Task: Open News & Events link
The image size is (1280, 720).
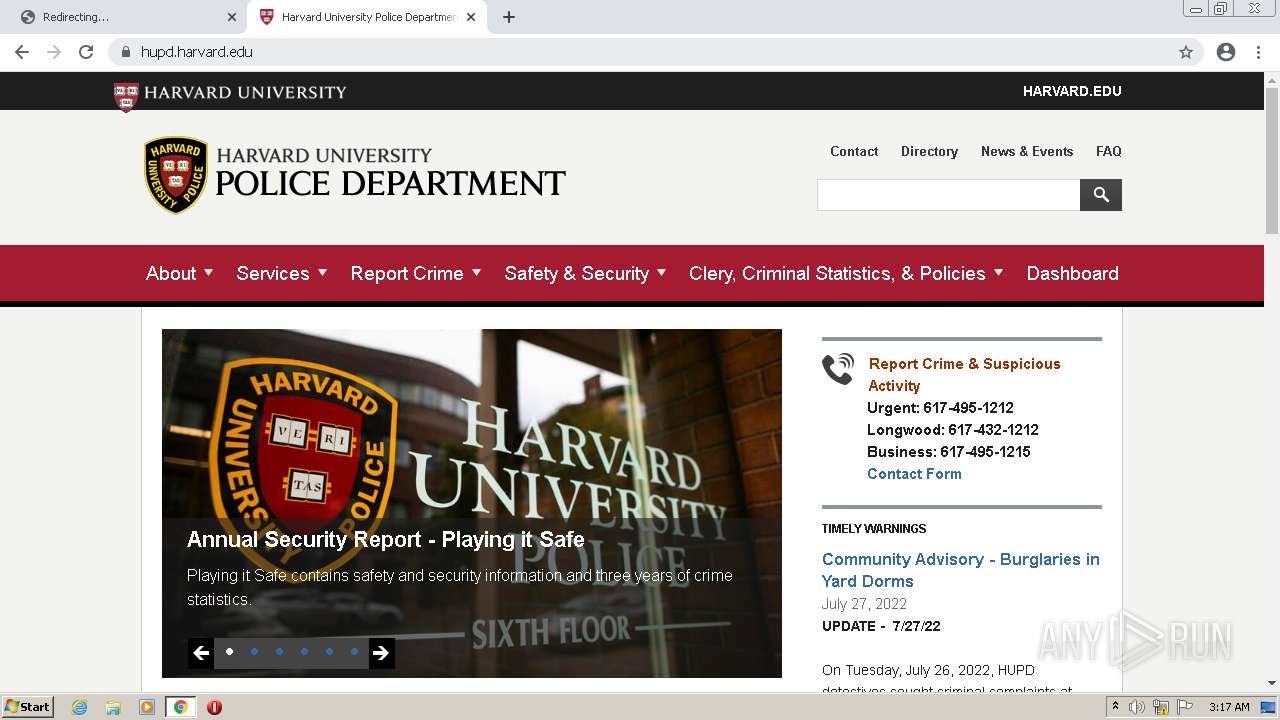Action: pyautogui.click(x=1027, y=151)
